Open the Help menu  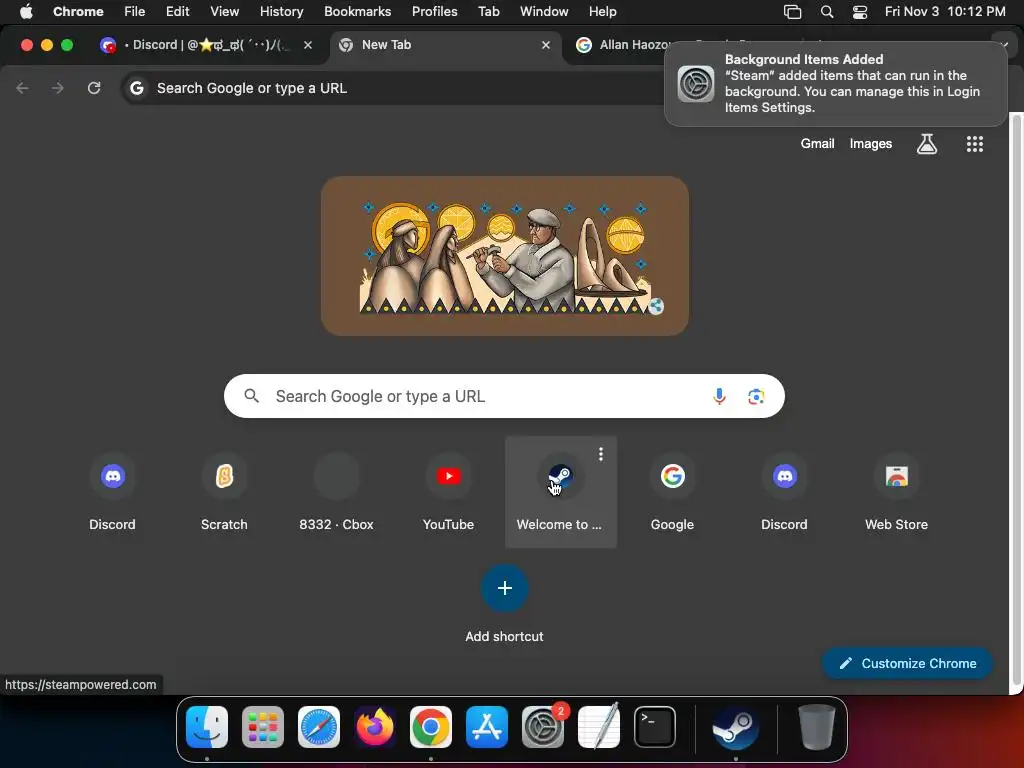(x=602, y=11)
